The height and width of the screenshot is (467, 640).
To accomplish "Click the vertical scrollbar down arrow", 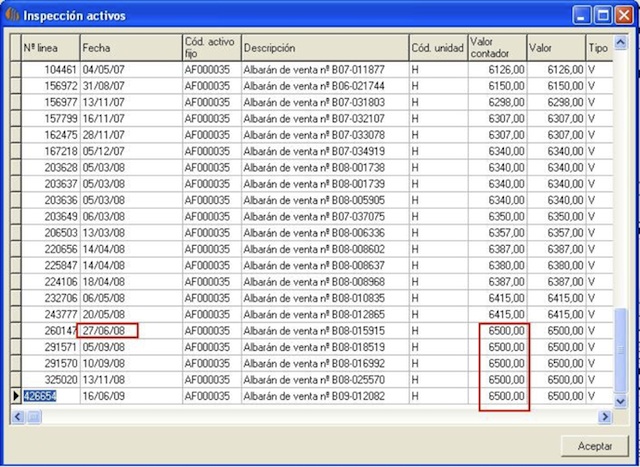I will point(620,400).
